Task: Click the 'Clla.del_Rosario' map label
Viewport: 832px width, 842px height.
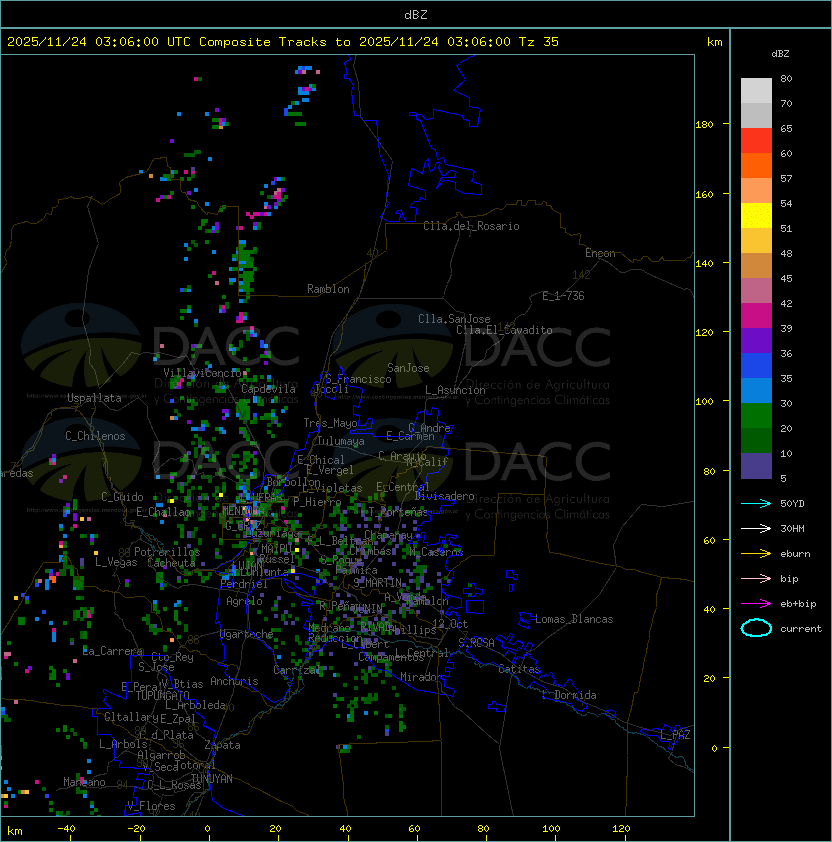Action: click(x=471, y=226)
